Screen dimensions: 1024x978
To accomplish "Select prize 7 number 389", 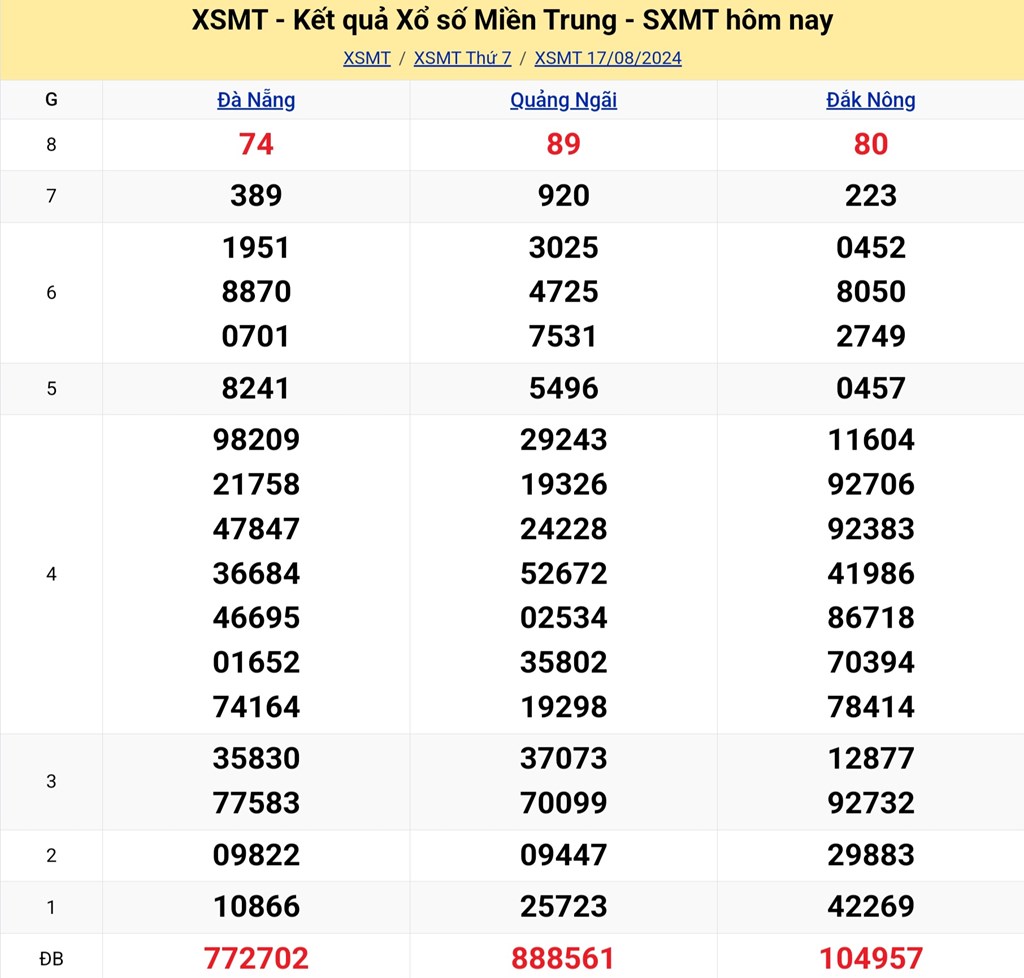I will 256,196.
